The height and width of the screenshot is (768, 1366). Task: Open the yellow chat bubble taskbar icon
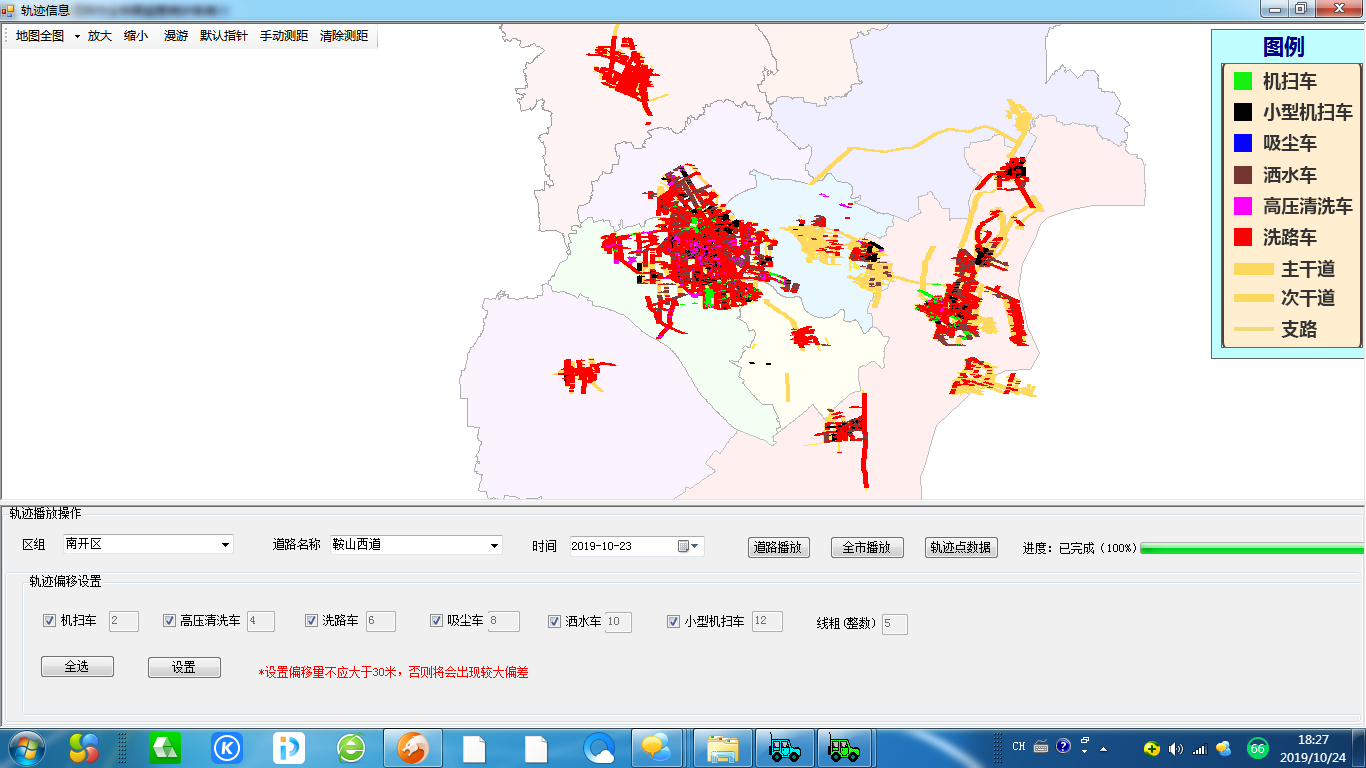click(656, 748)
